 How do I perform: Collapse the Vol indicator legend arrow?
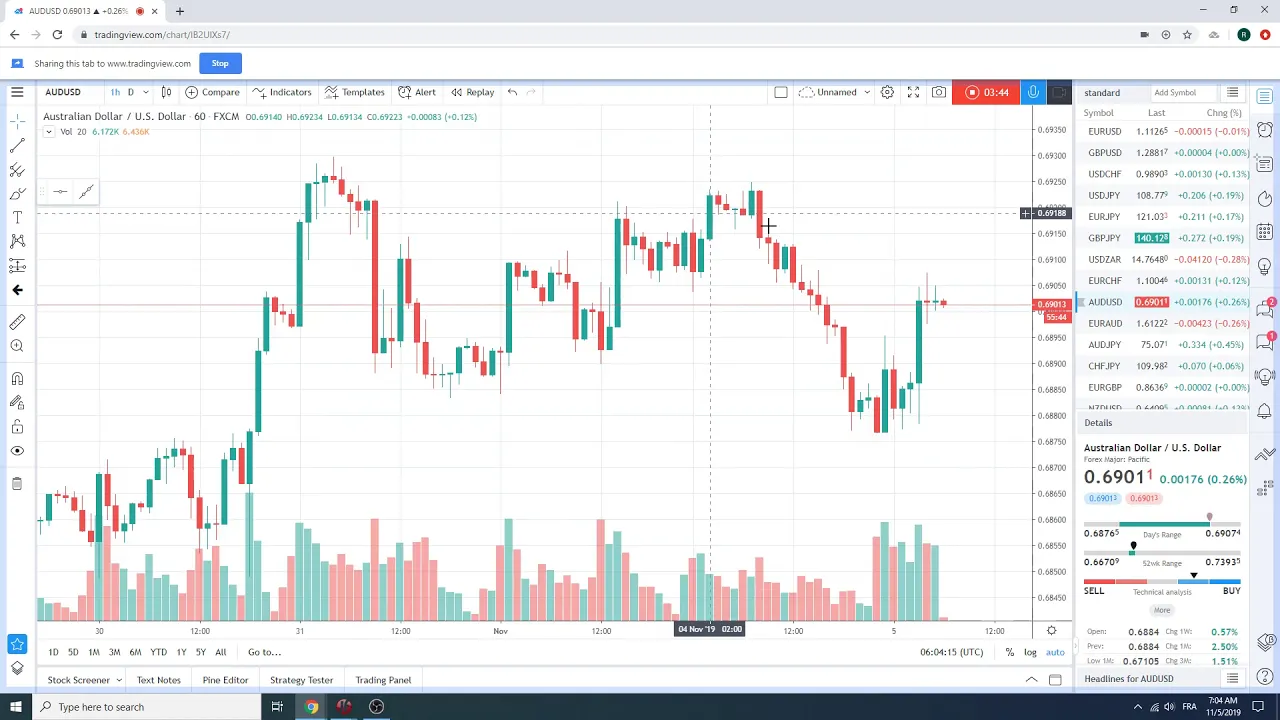coord(48,132)
